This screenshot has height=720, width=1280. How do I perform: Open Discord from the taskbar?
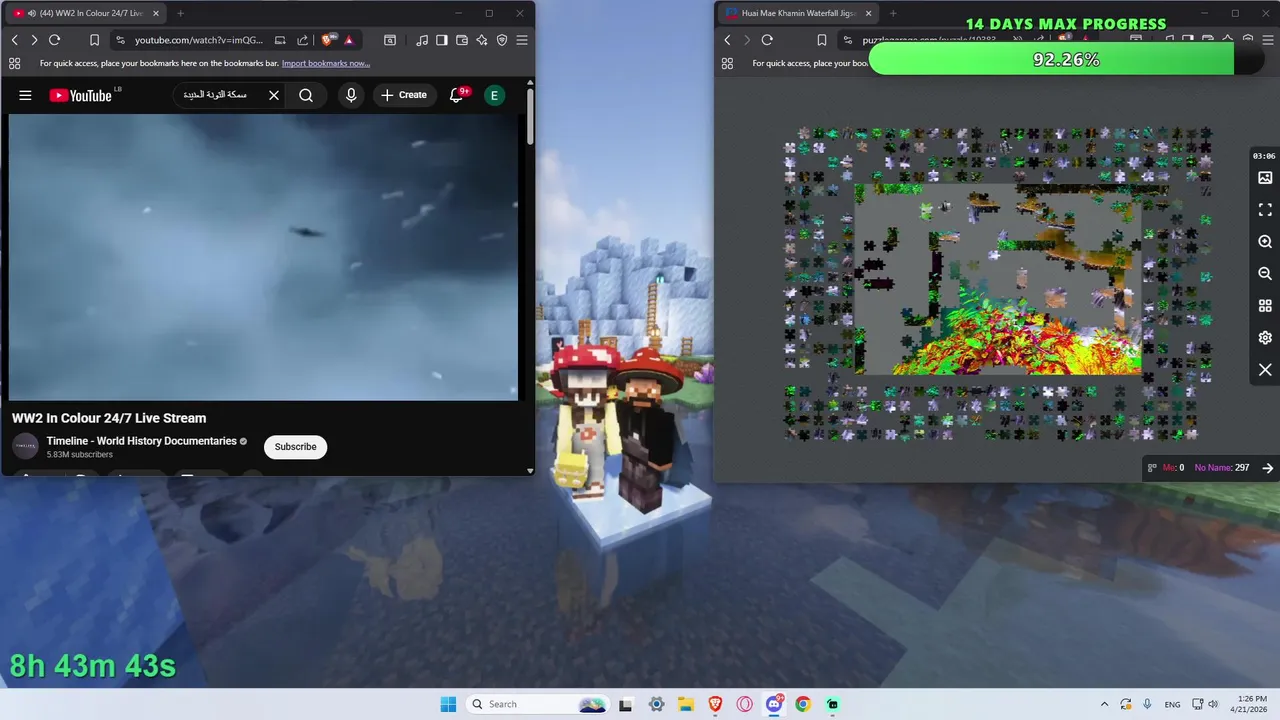pyautogui.click(x=774, y=704)
